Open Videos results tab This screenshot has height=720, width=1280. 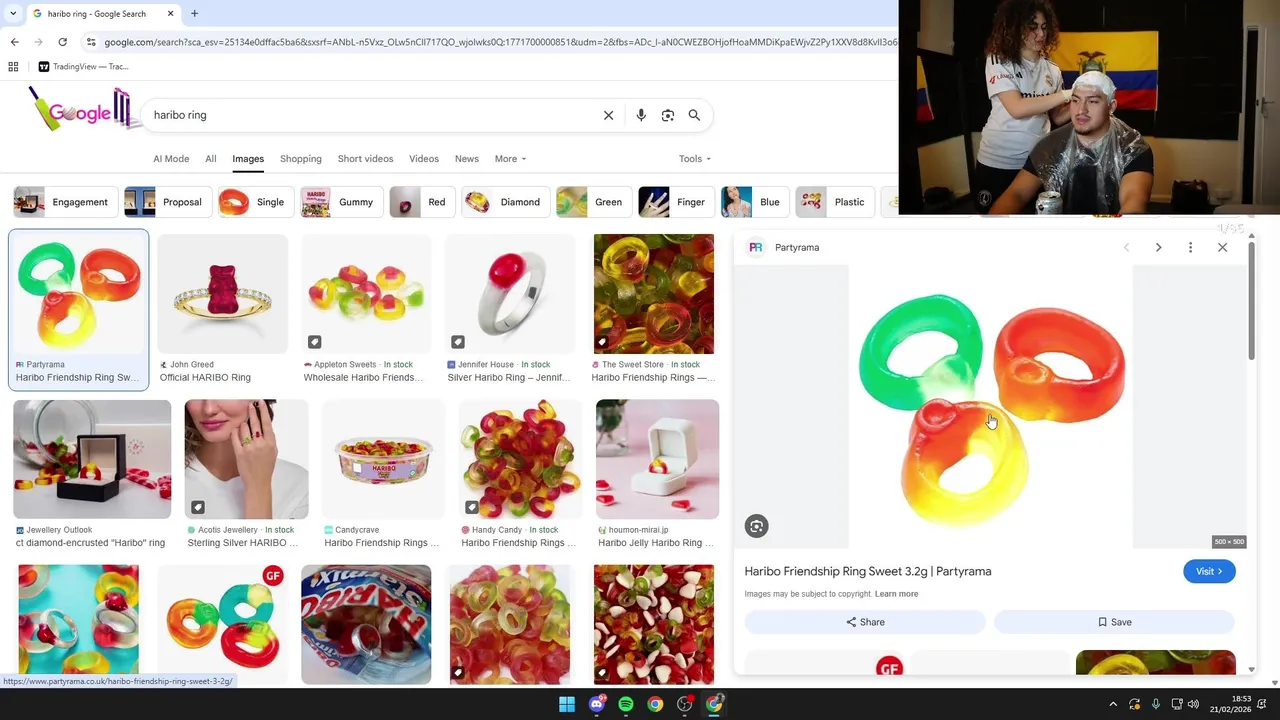[x=424, y=159]
